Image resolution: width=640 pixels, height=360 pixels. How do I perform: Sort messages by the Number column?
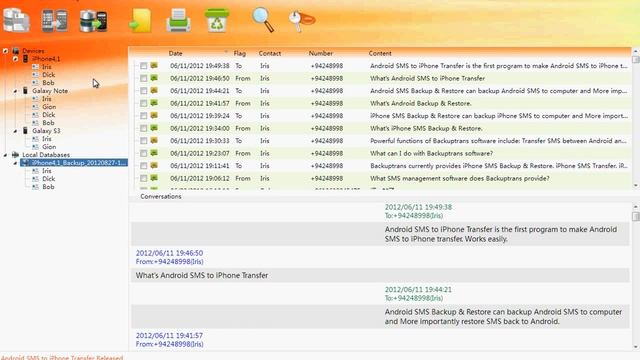pos(320,53)
